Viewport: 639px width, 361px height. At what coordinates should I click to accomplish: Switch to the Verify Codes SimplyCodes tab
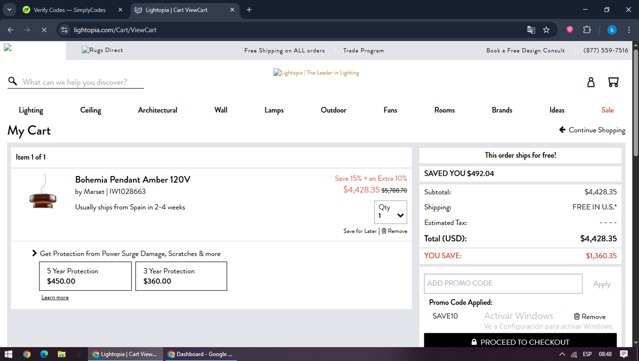tap(69, 10)
